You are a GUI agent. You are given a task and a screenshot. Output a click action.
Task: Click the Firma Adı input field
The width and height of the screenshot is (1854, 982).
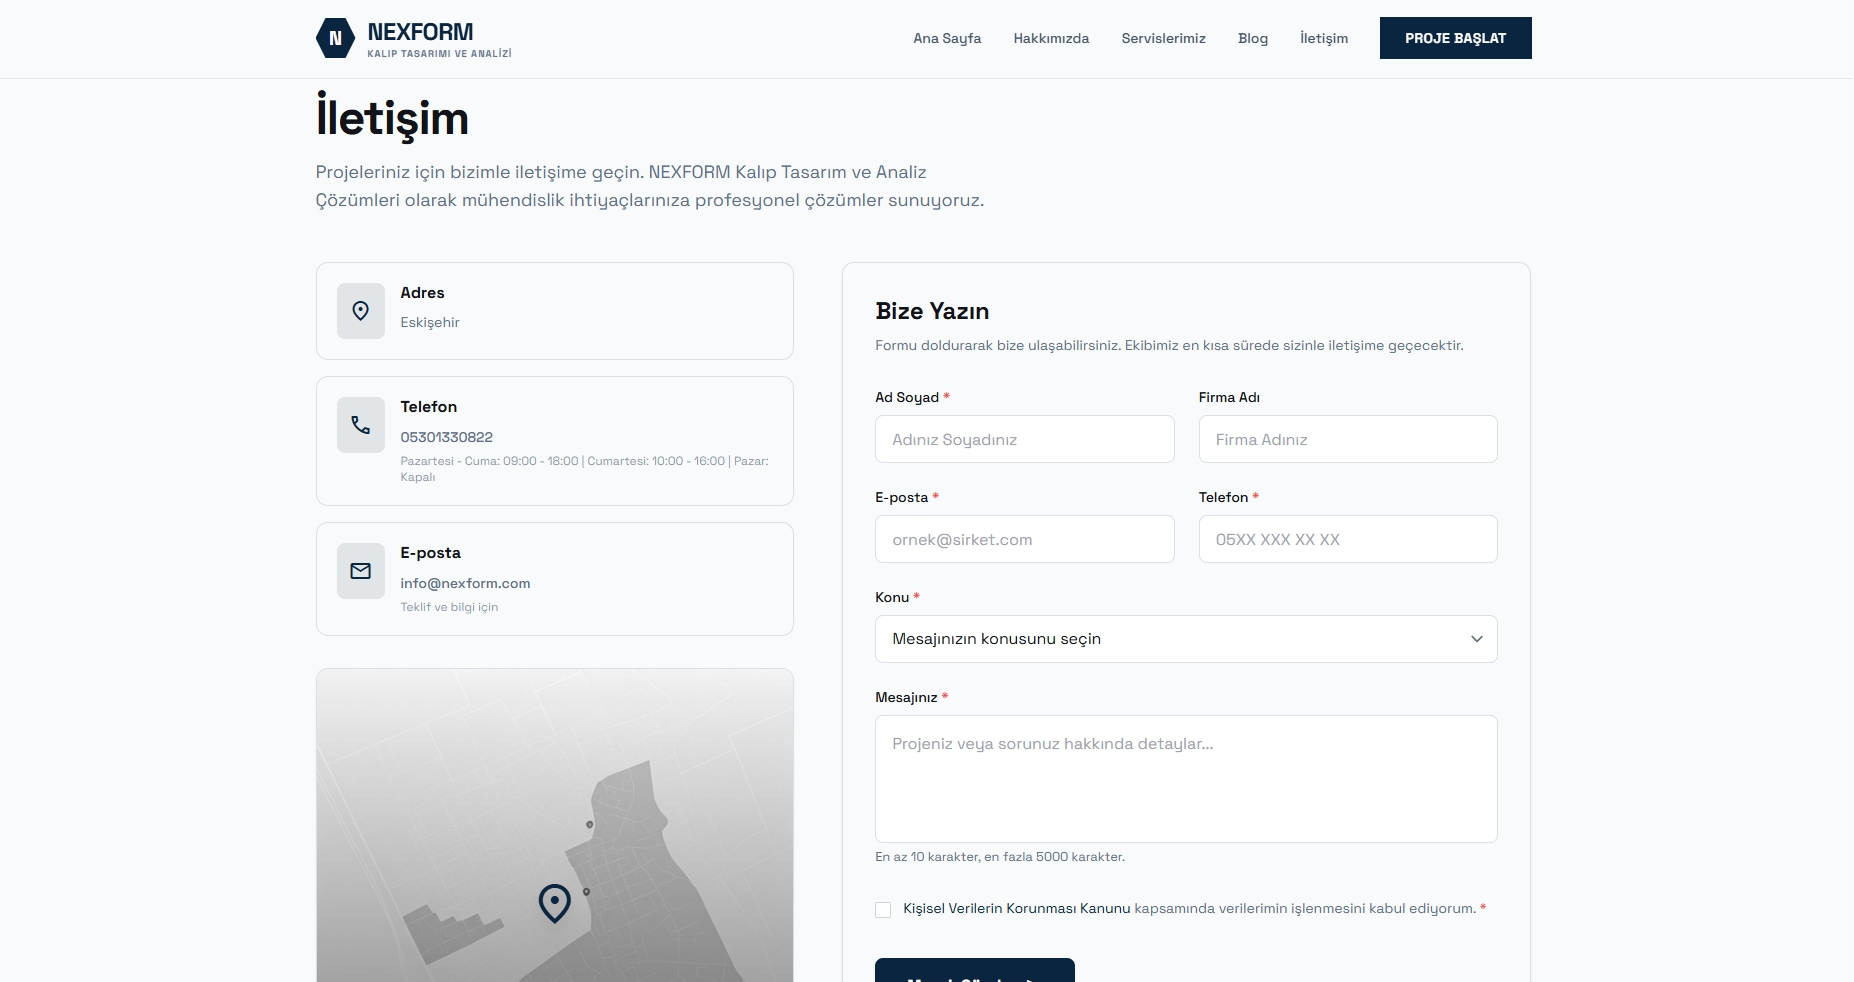1348,439
